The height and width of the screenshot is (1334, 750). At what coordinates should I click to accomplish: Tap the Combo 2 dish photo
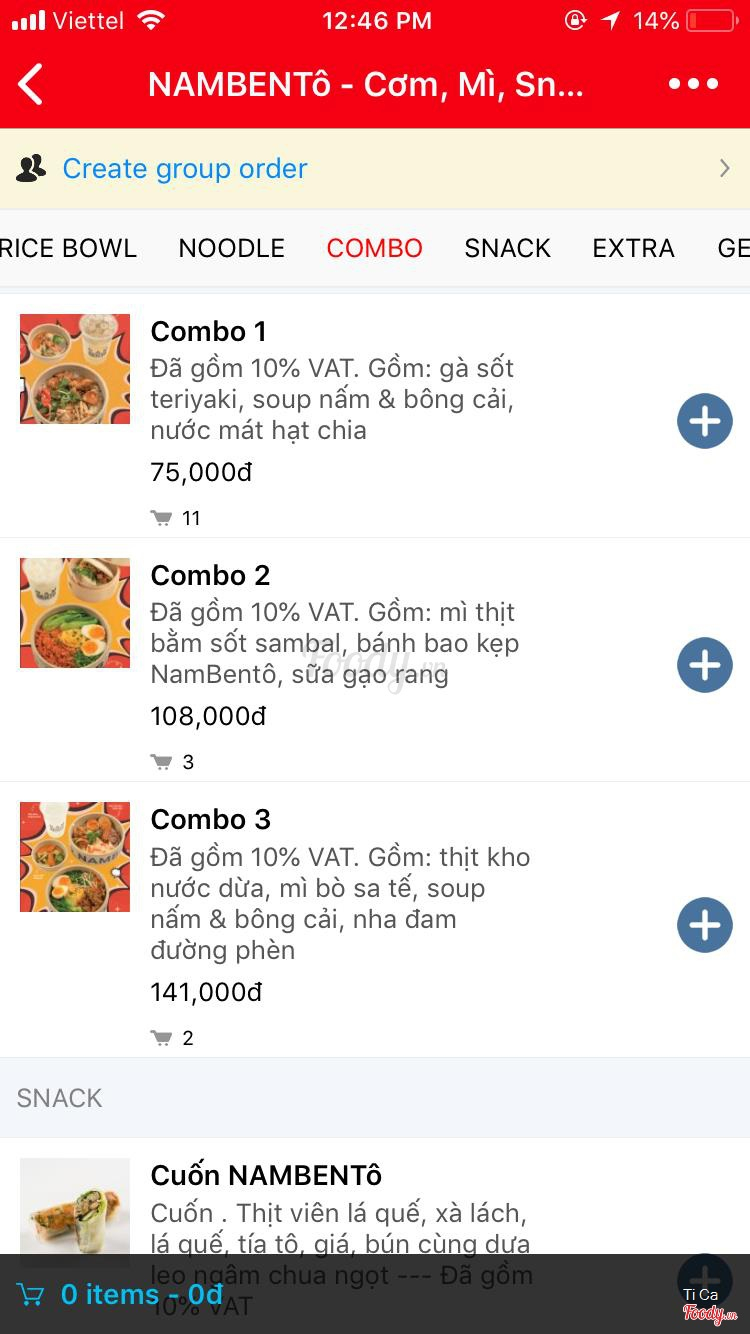point(75,613)
